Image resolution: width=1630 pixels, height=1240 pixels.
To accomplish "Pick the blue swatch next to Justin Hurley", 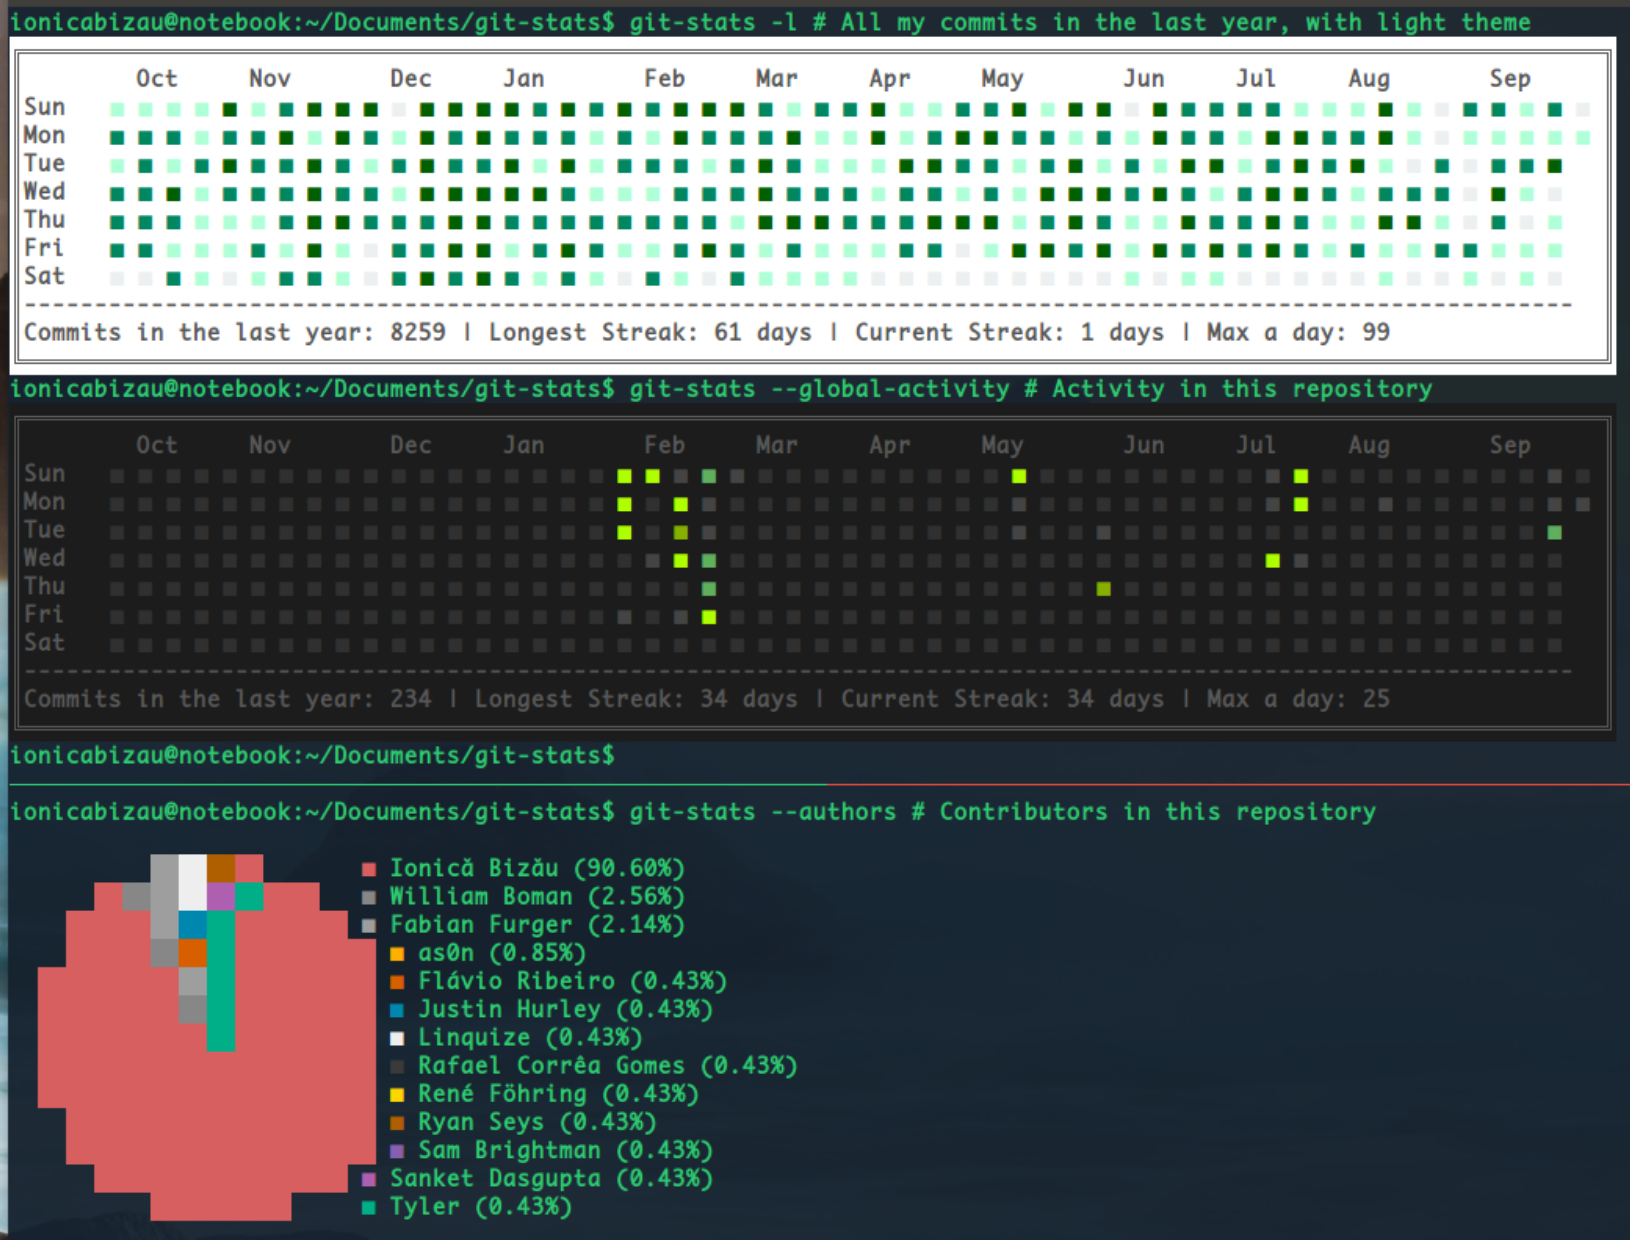I will coord(397,1010).
